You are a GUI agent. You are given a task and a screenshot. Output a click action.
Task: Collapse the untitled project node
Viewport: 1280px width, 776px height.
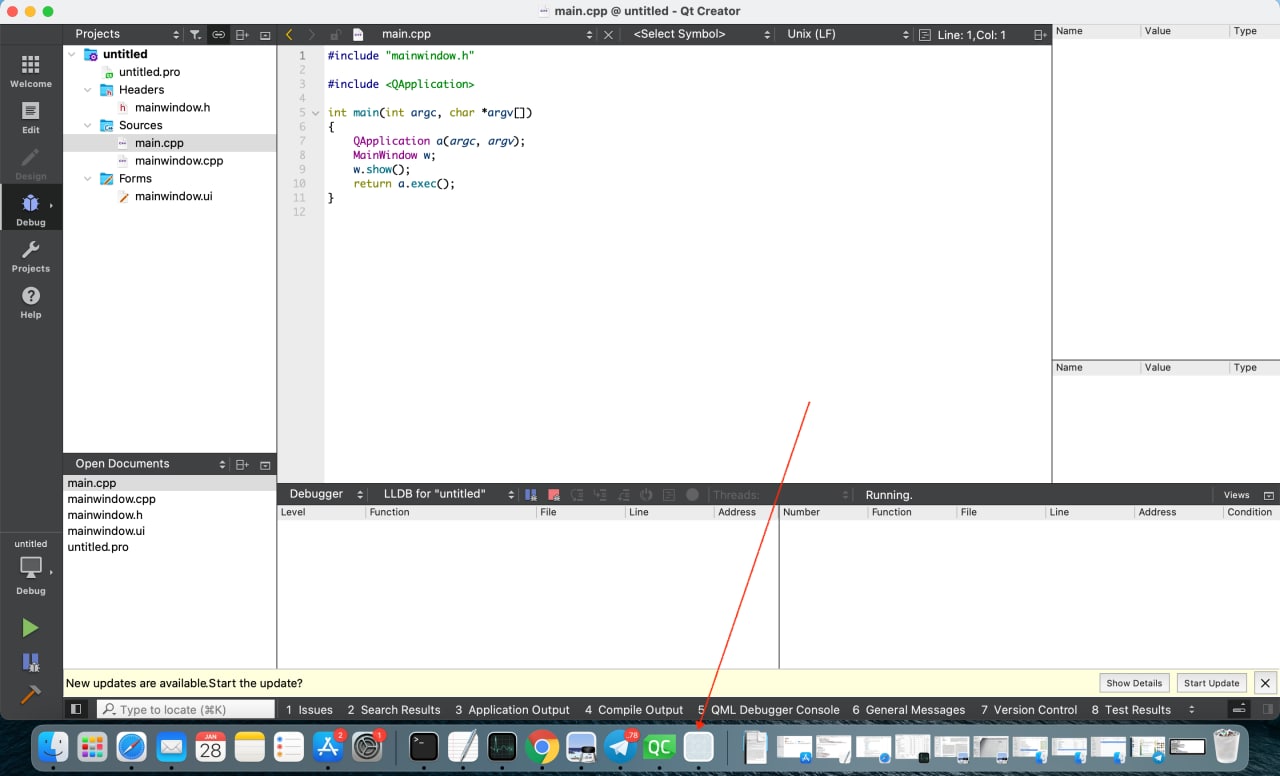click(72, 54)
